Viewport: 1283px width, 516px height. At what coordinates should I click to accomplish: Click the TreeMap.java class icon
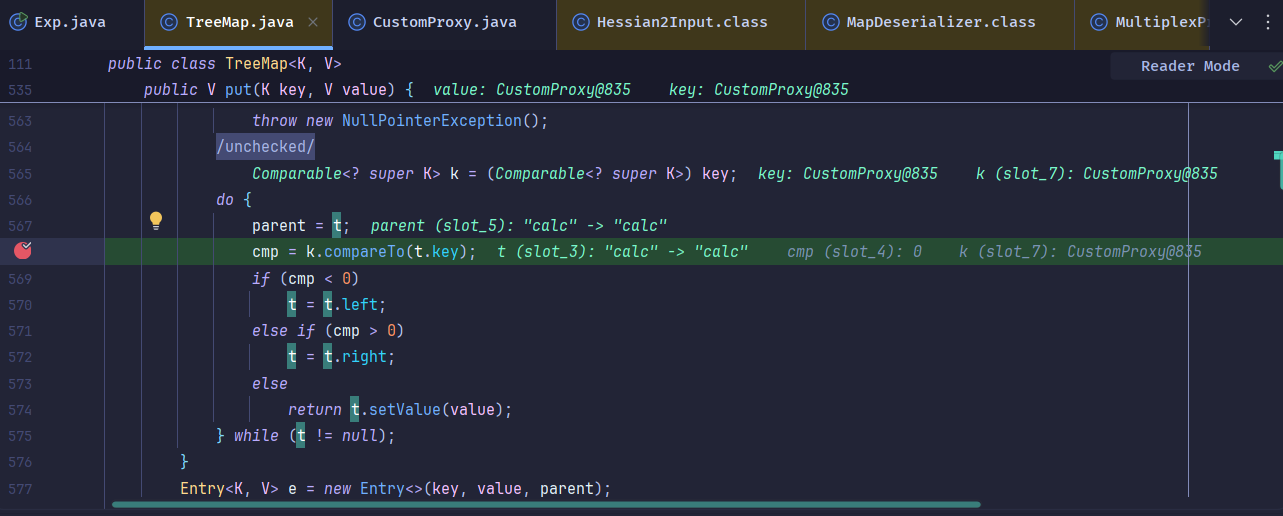coord(169,22)
